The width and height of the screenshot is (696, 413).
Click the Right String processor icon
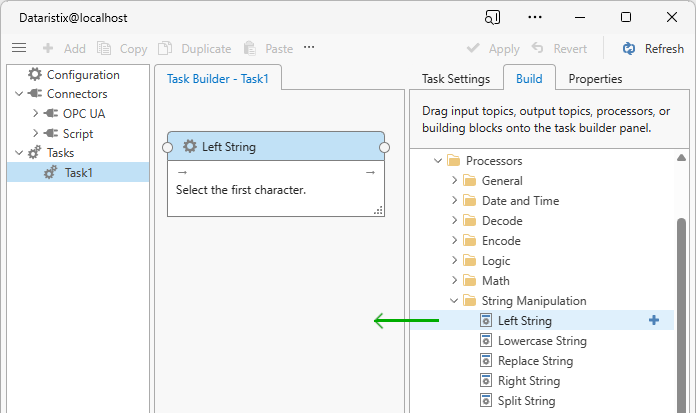pyautogui.click(x=486, y=380)
